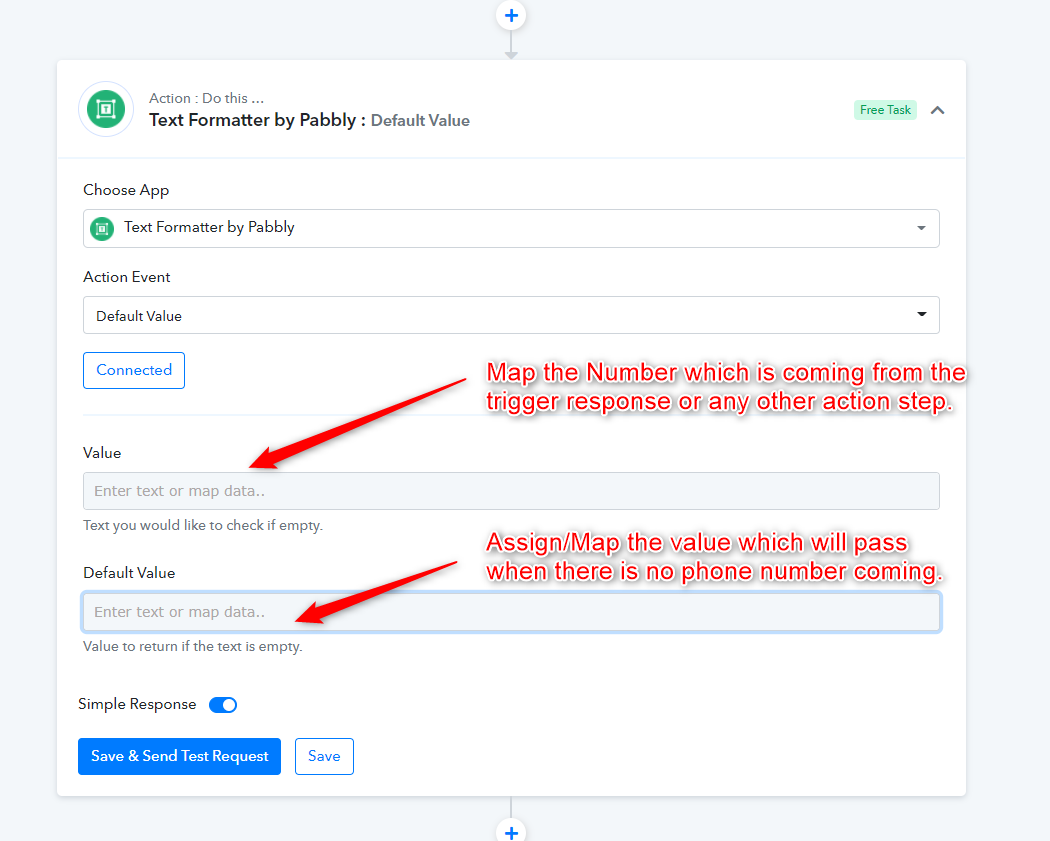This screenshot has height=841, width=1050.
Task: Click the 'Action : Do this ...' label
Action: [x=206, y=98]
